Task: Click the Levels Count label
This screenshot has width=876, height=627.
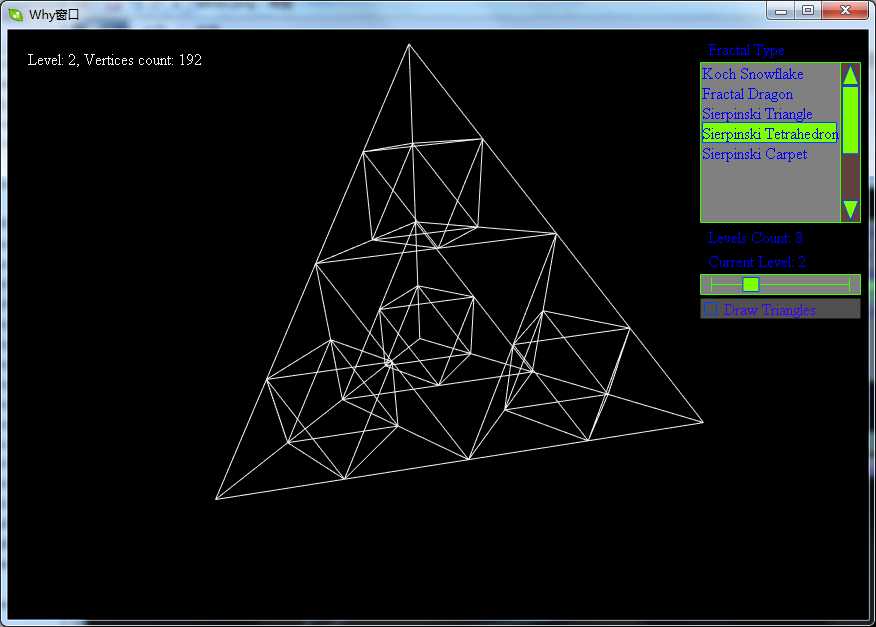Action: (x=755, y=238)
